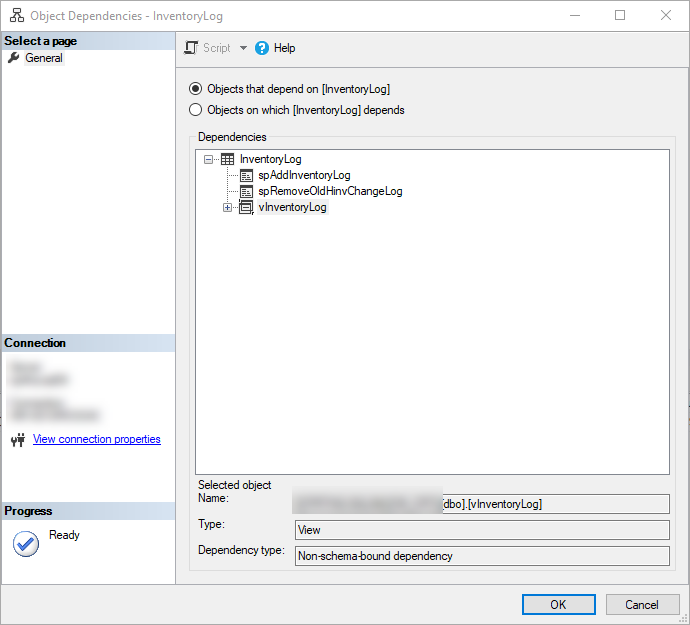Click the selected object Name field

pyautogui.click(x=482, y=504)
